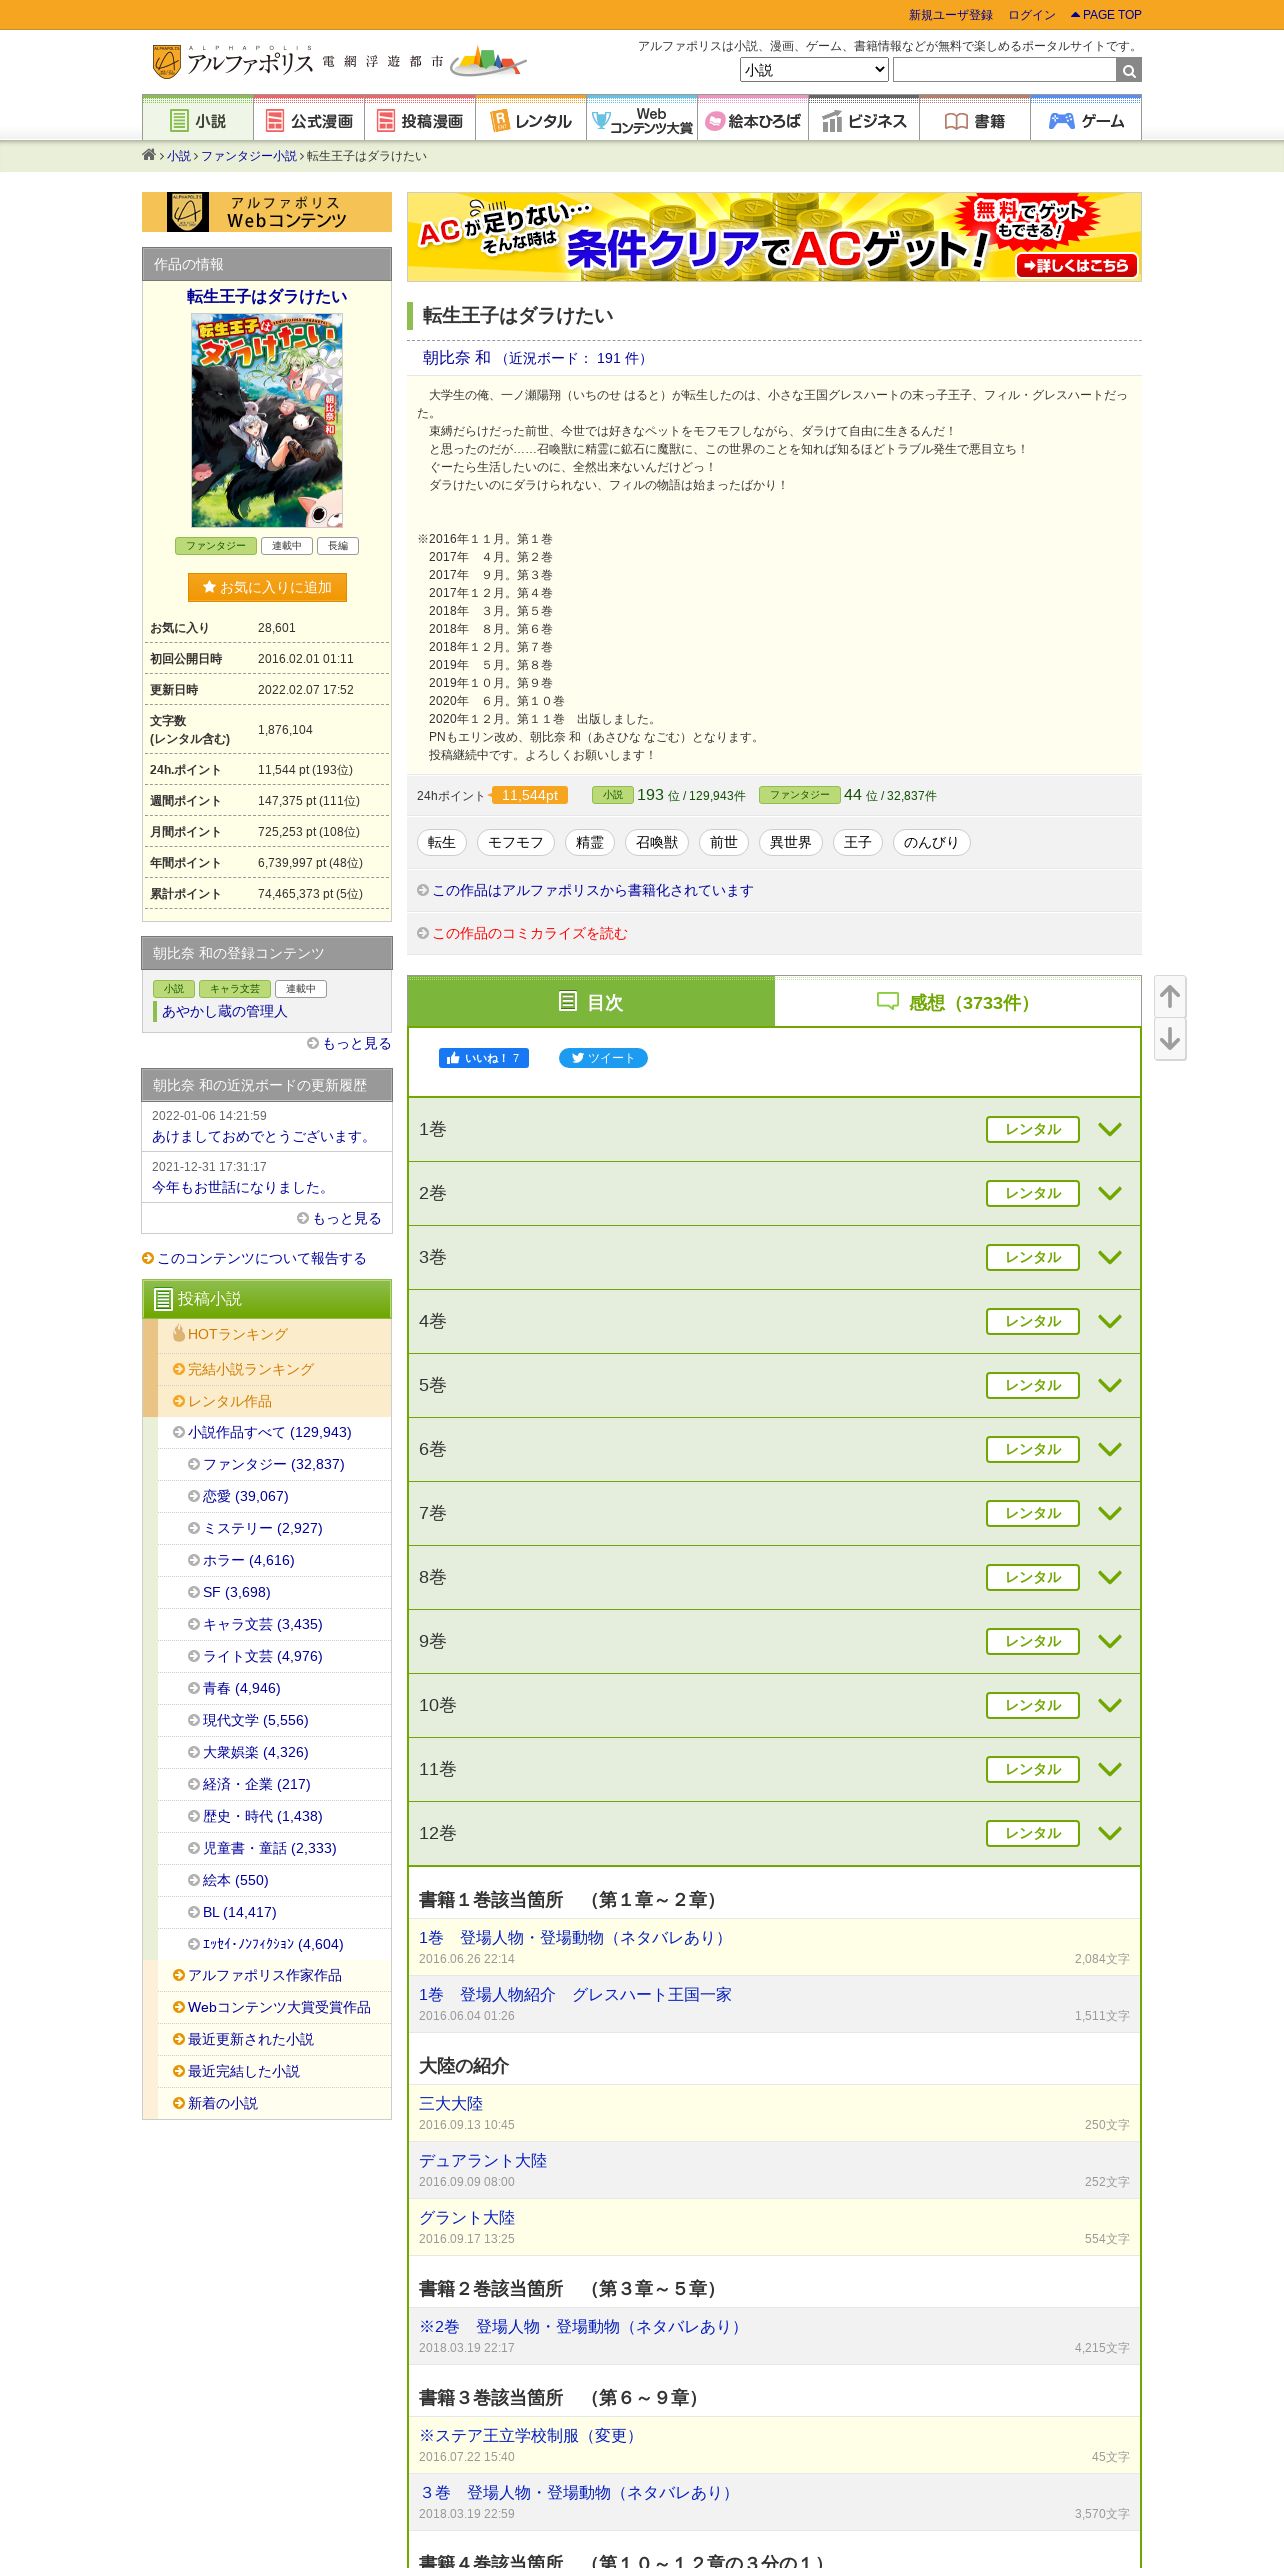The height and width of the screenshot is (2568, 1284).
Task: Open この作品のコミカライズを読む link
Action: [530, 933]
